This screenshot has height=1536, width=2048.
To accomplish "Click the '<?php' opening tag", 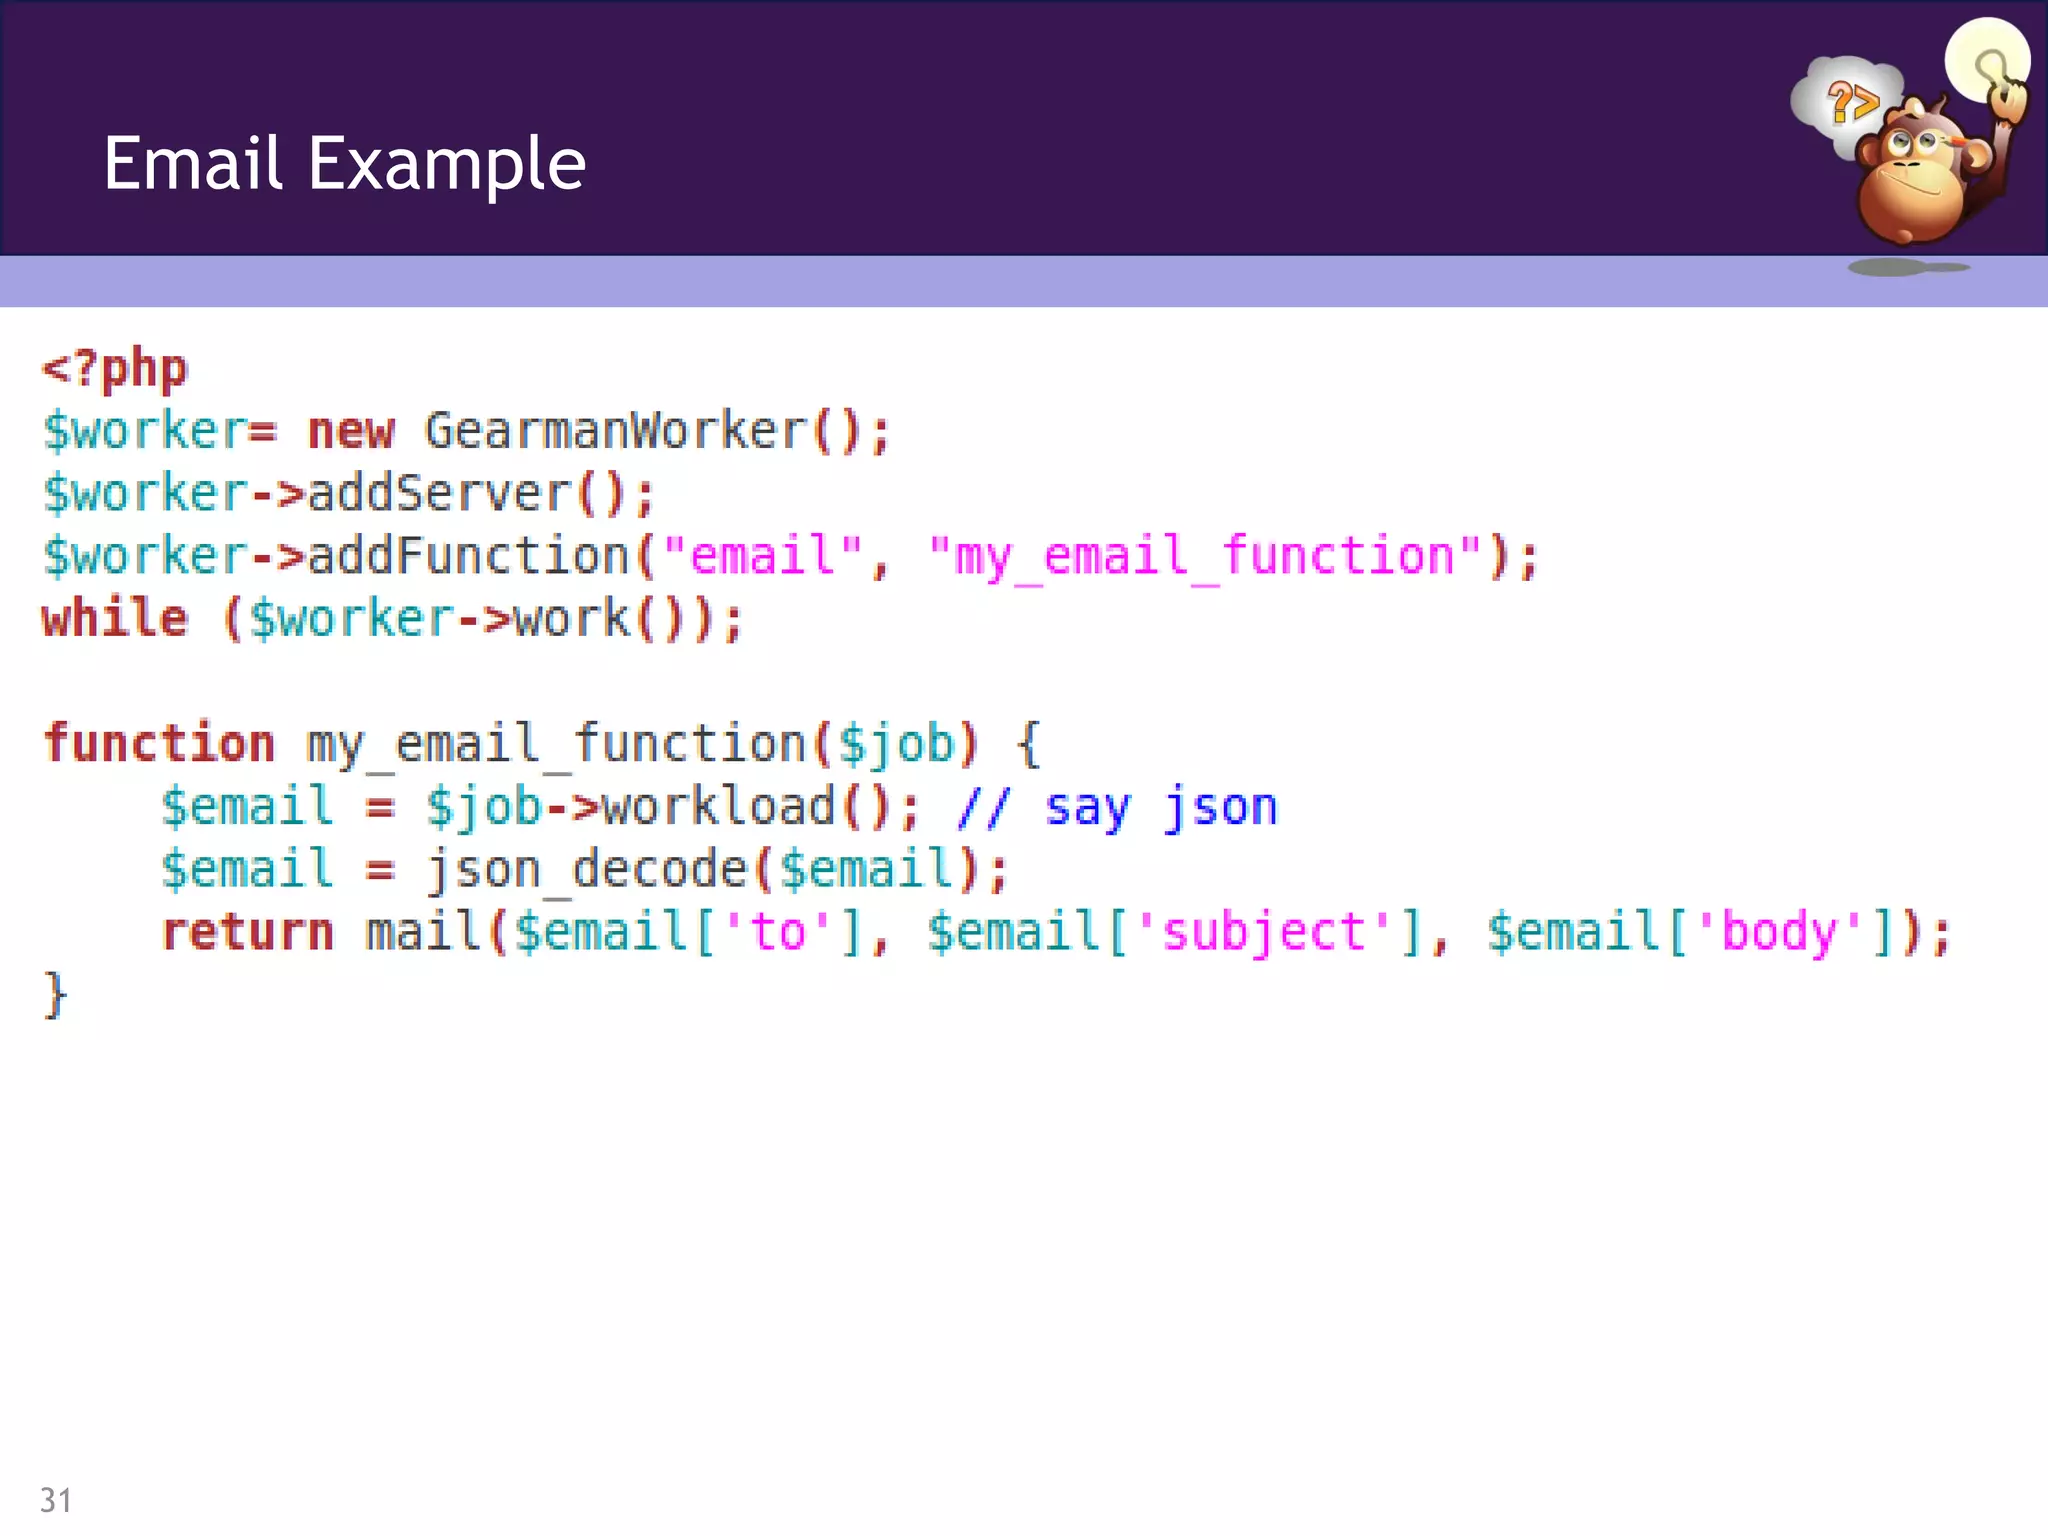I will 114,368.
